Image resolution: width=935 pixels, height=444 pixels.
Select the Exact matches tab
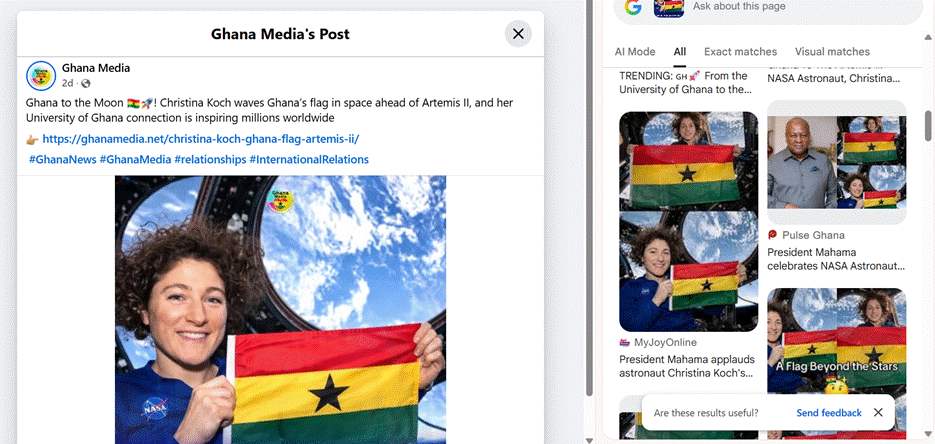tap(740, 52)
